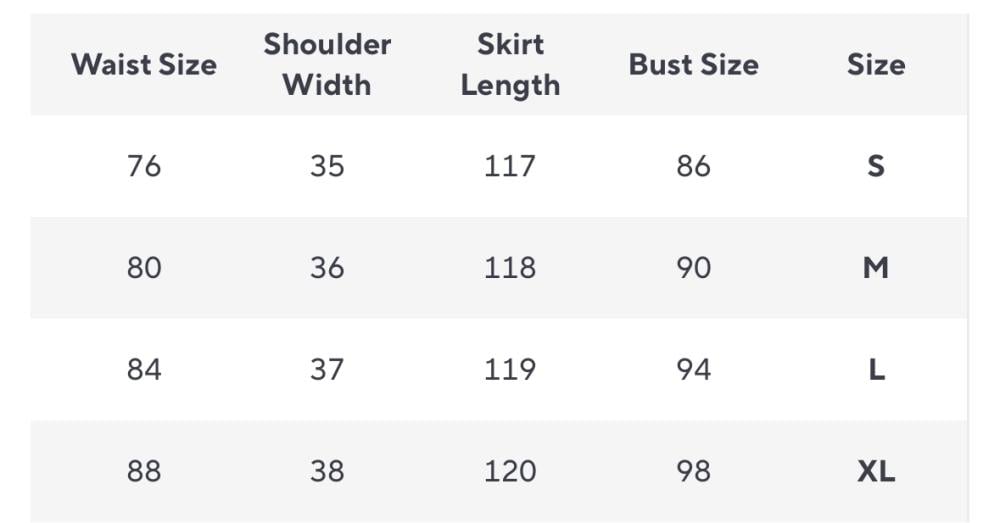Click the last column header labeled Size
The height and width of the screenshot is (523, 1000).
pos(875,65)
